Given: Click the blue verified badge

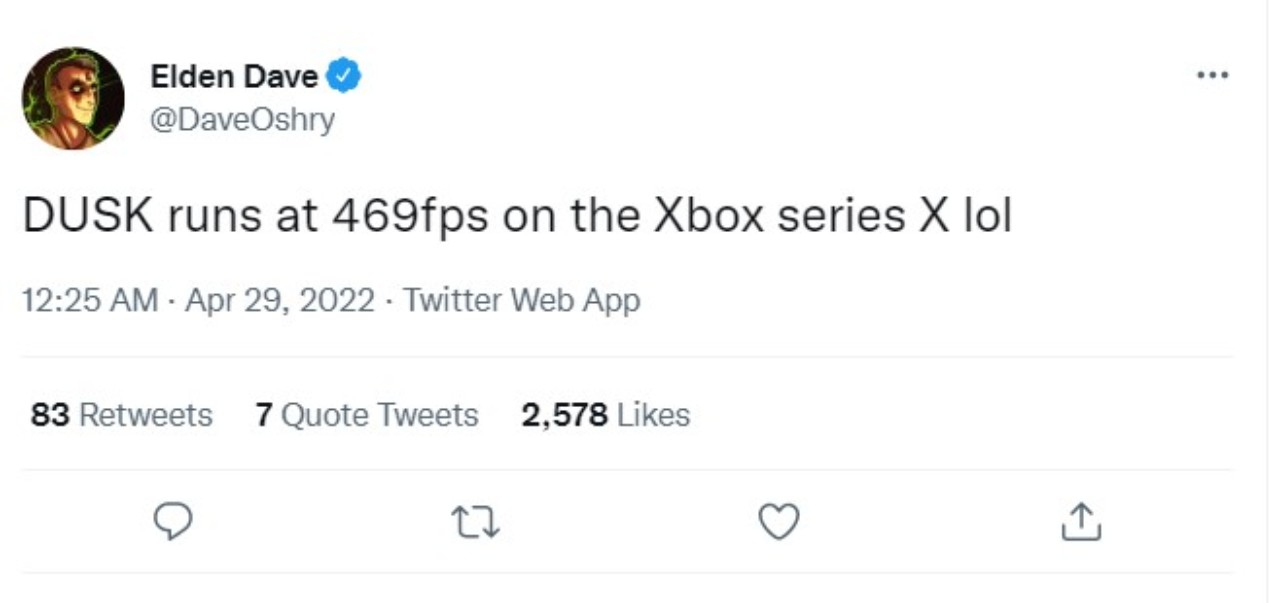Looking at the screenshot, I should click(x=345, y=76).
